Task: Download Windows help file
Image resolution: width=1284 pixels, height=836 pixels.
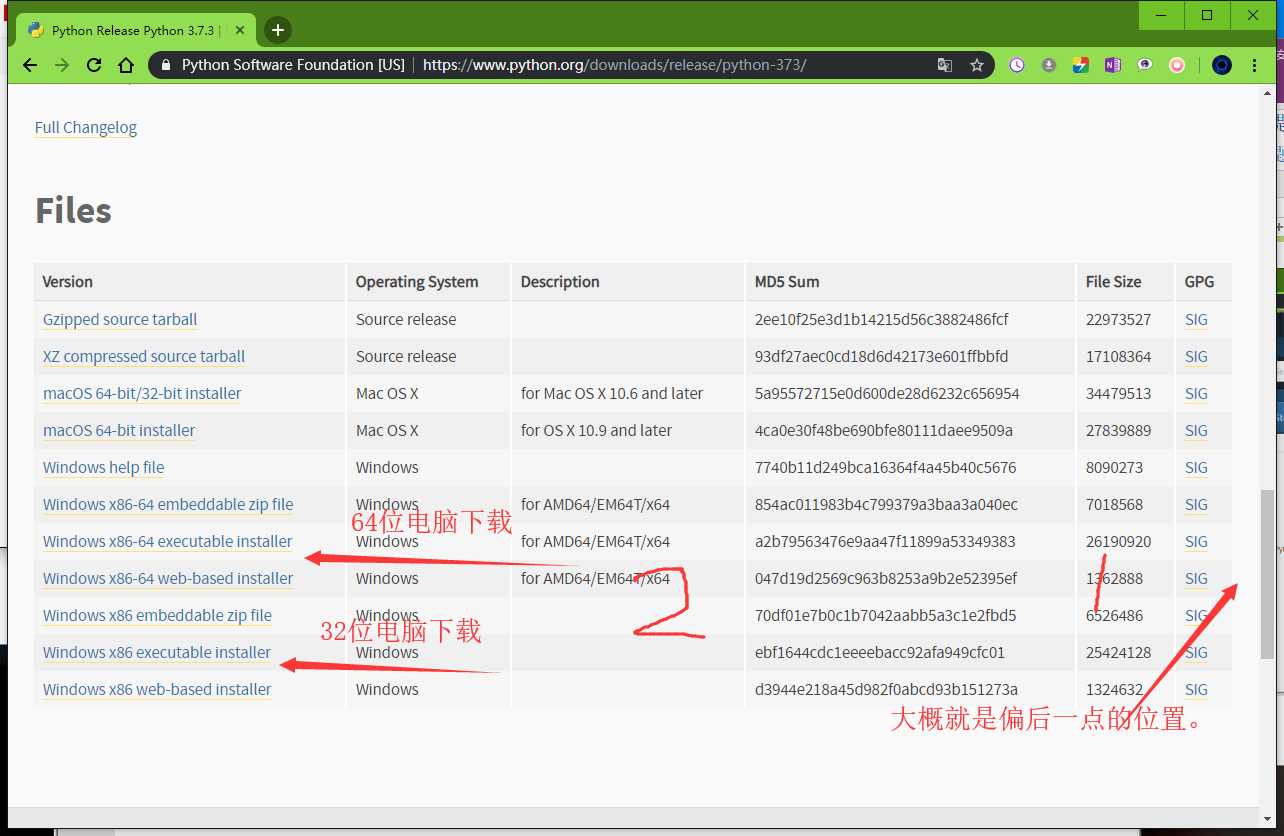Action: pyautogui.click(x=103, y=468)
